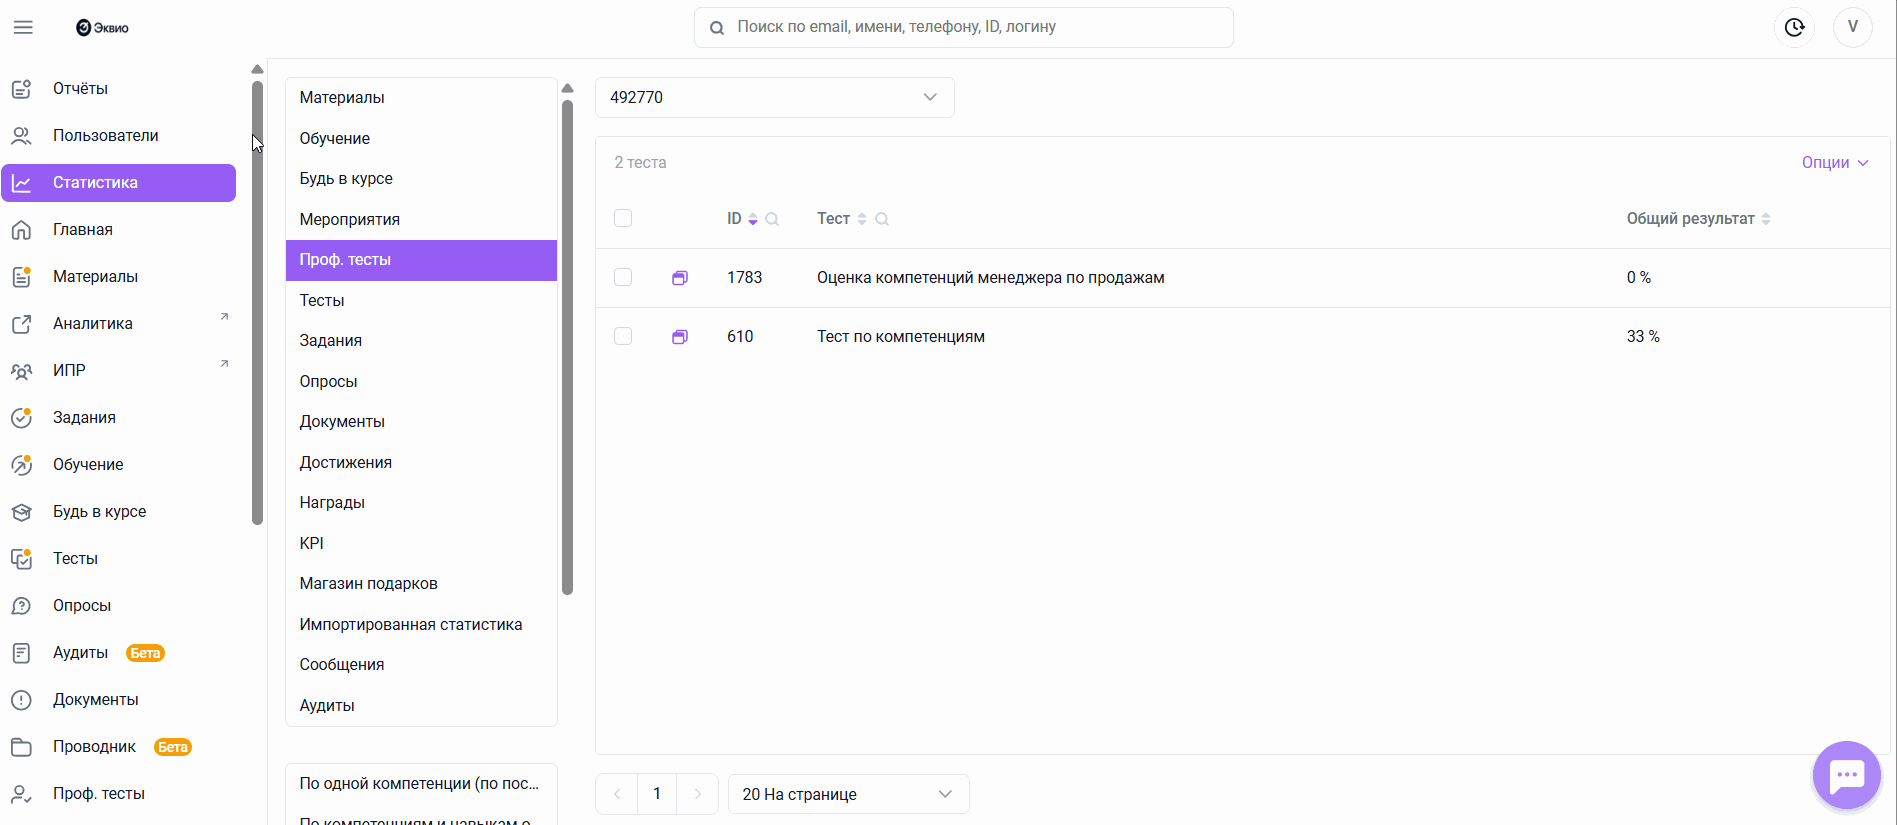Open the history clock icon
Image resolution: width=1897 pixels, height=825 pixels.
pyautogui.click(x=1794, y=27)
